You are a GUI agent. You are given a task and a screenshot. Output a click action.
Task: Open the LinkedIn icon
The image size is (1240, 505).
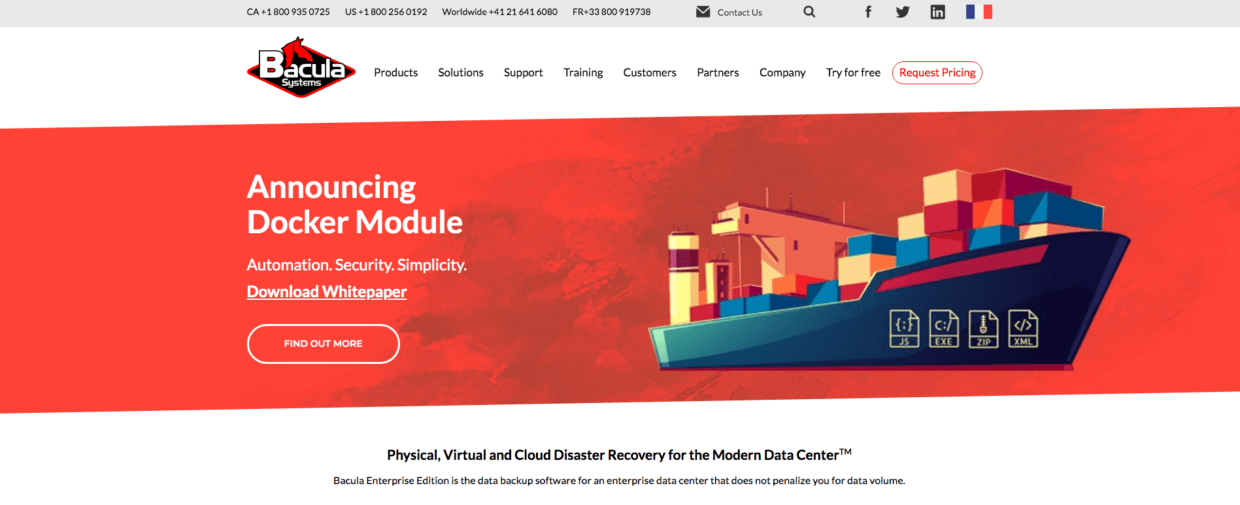pyautogui.click(x=937, y=12)
